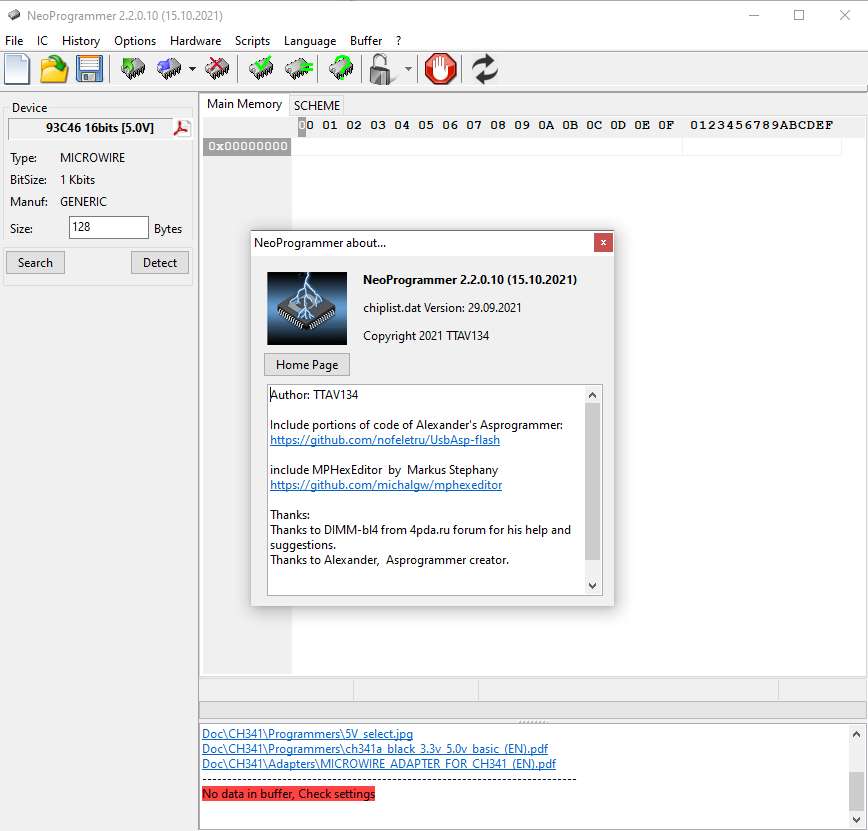Click the 'chiplist.dat Version: 29.09.2021' text
The image size is (868, 831).
[x=442, y=308]
